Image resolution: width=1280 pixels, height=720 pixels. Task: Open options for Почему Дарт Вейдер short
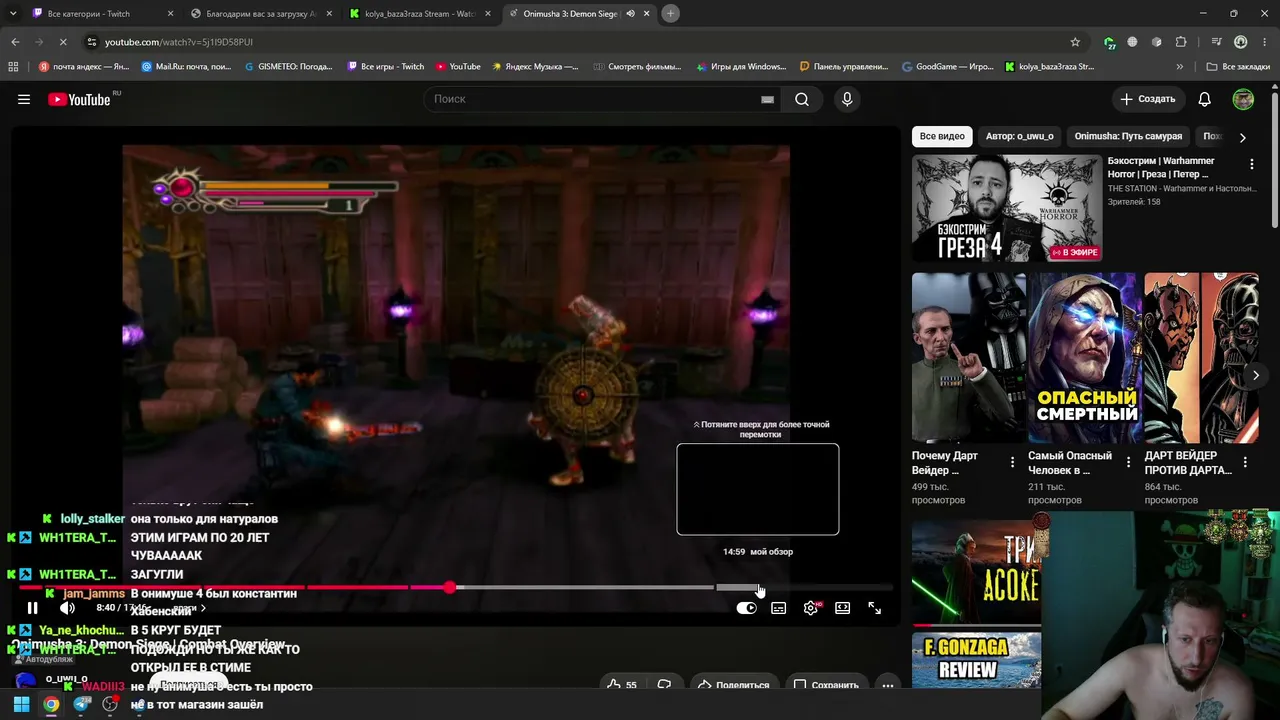point(1012,462)
